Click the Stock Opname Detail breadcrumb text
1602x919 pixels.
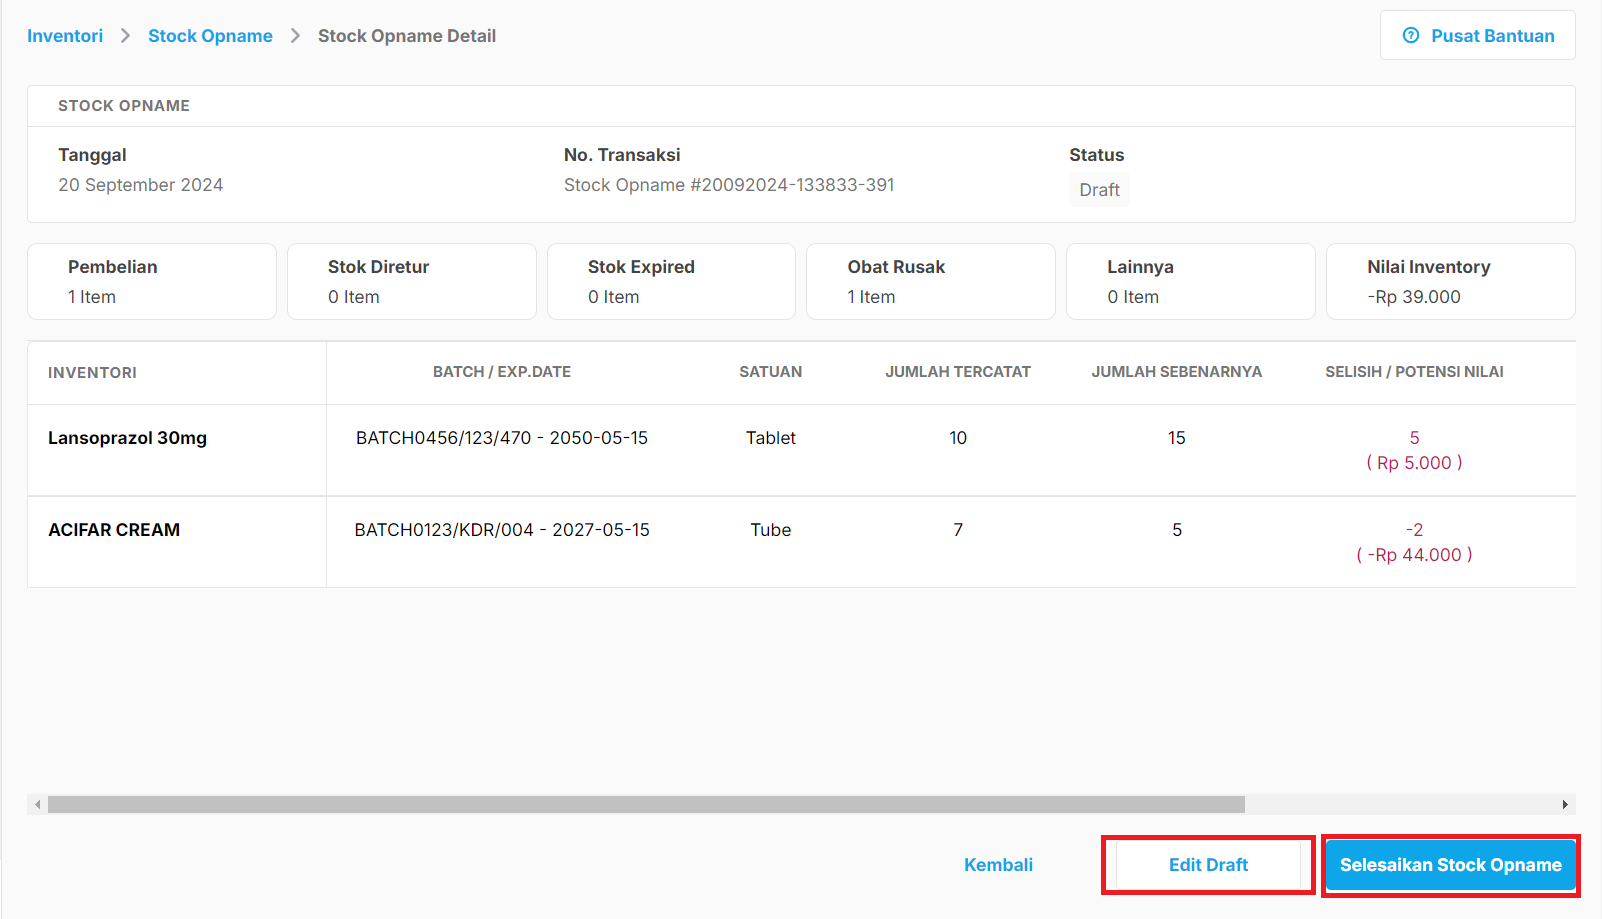(x=407, y=36)
